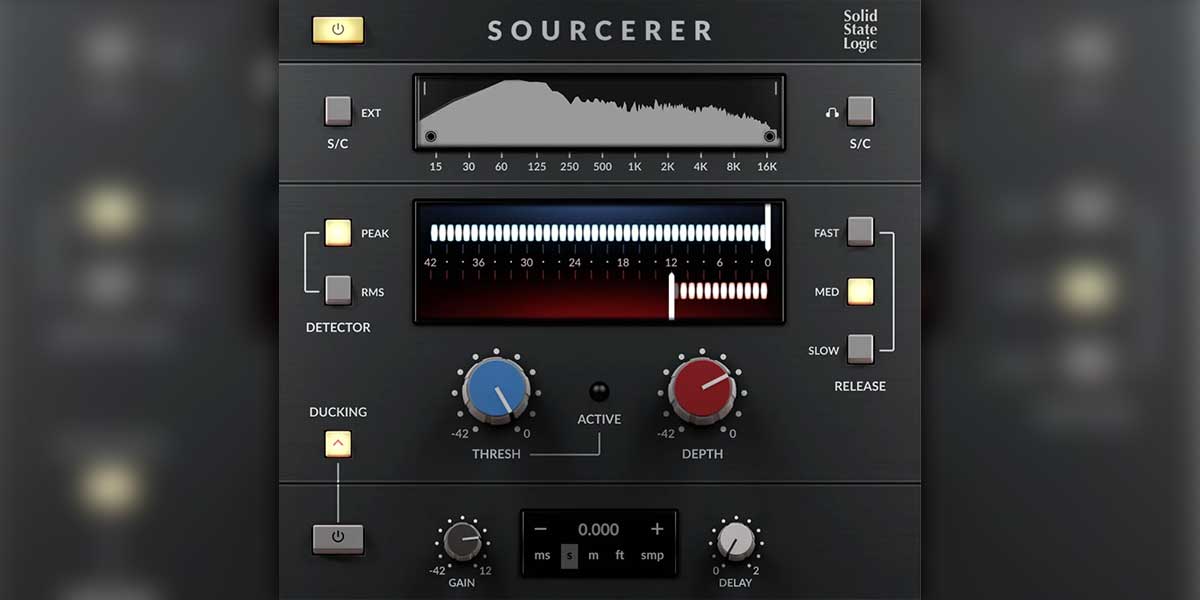Click the low-cut filter handle on spectrum

[430, 137]
